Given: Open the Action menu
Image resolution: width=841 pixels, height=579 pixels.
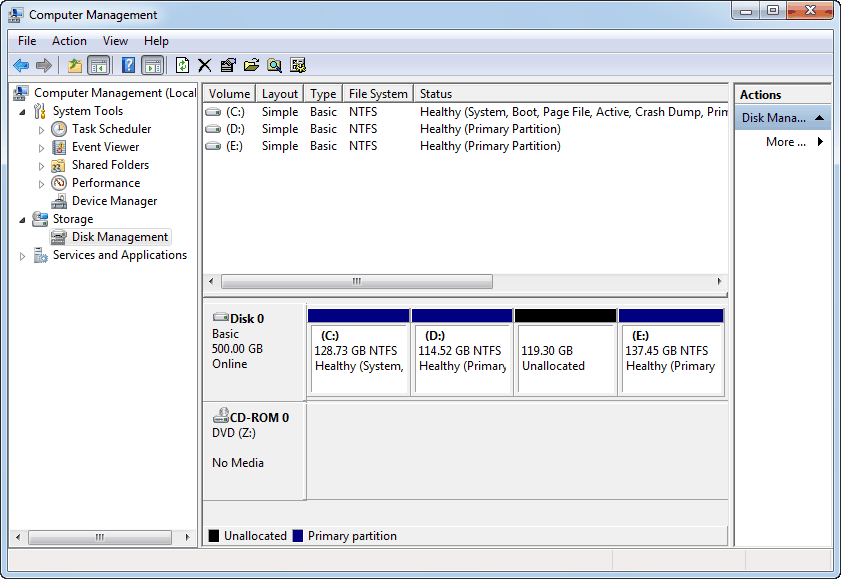Looking at the screenshot, I should click(x=69, y=41).
